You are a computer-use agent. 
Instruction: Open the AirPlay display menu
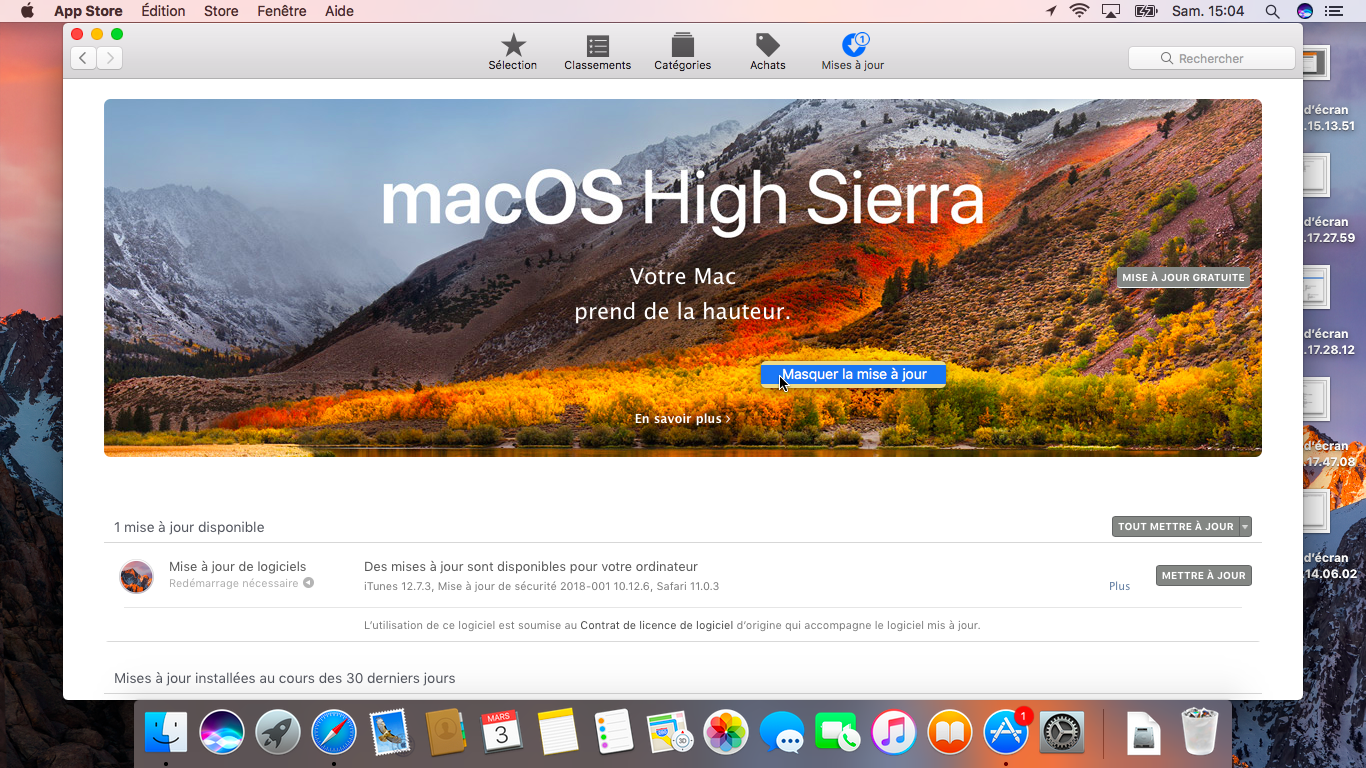[x=1111, y=11]
